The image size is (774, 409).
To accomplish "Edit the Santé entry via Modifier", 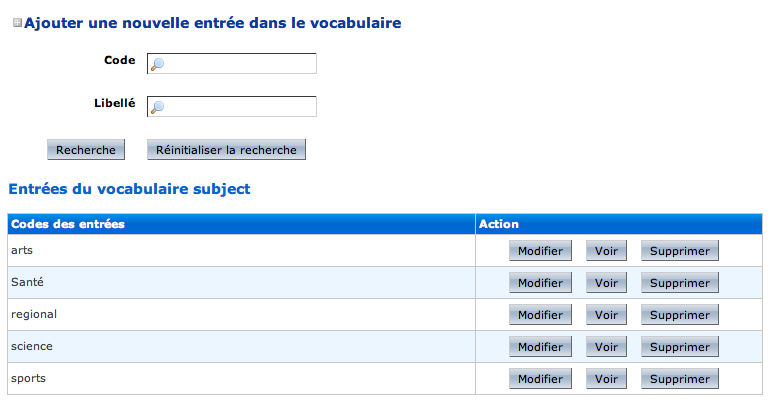I will 540,283.
